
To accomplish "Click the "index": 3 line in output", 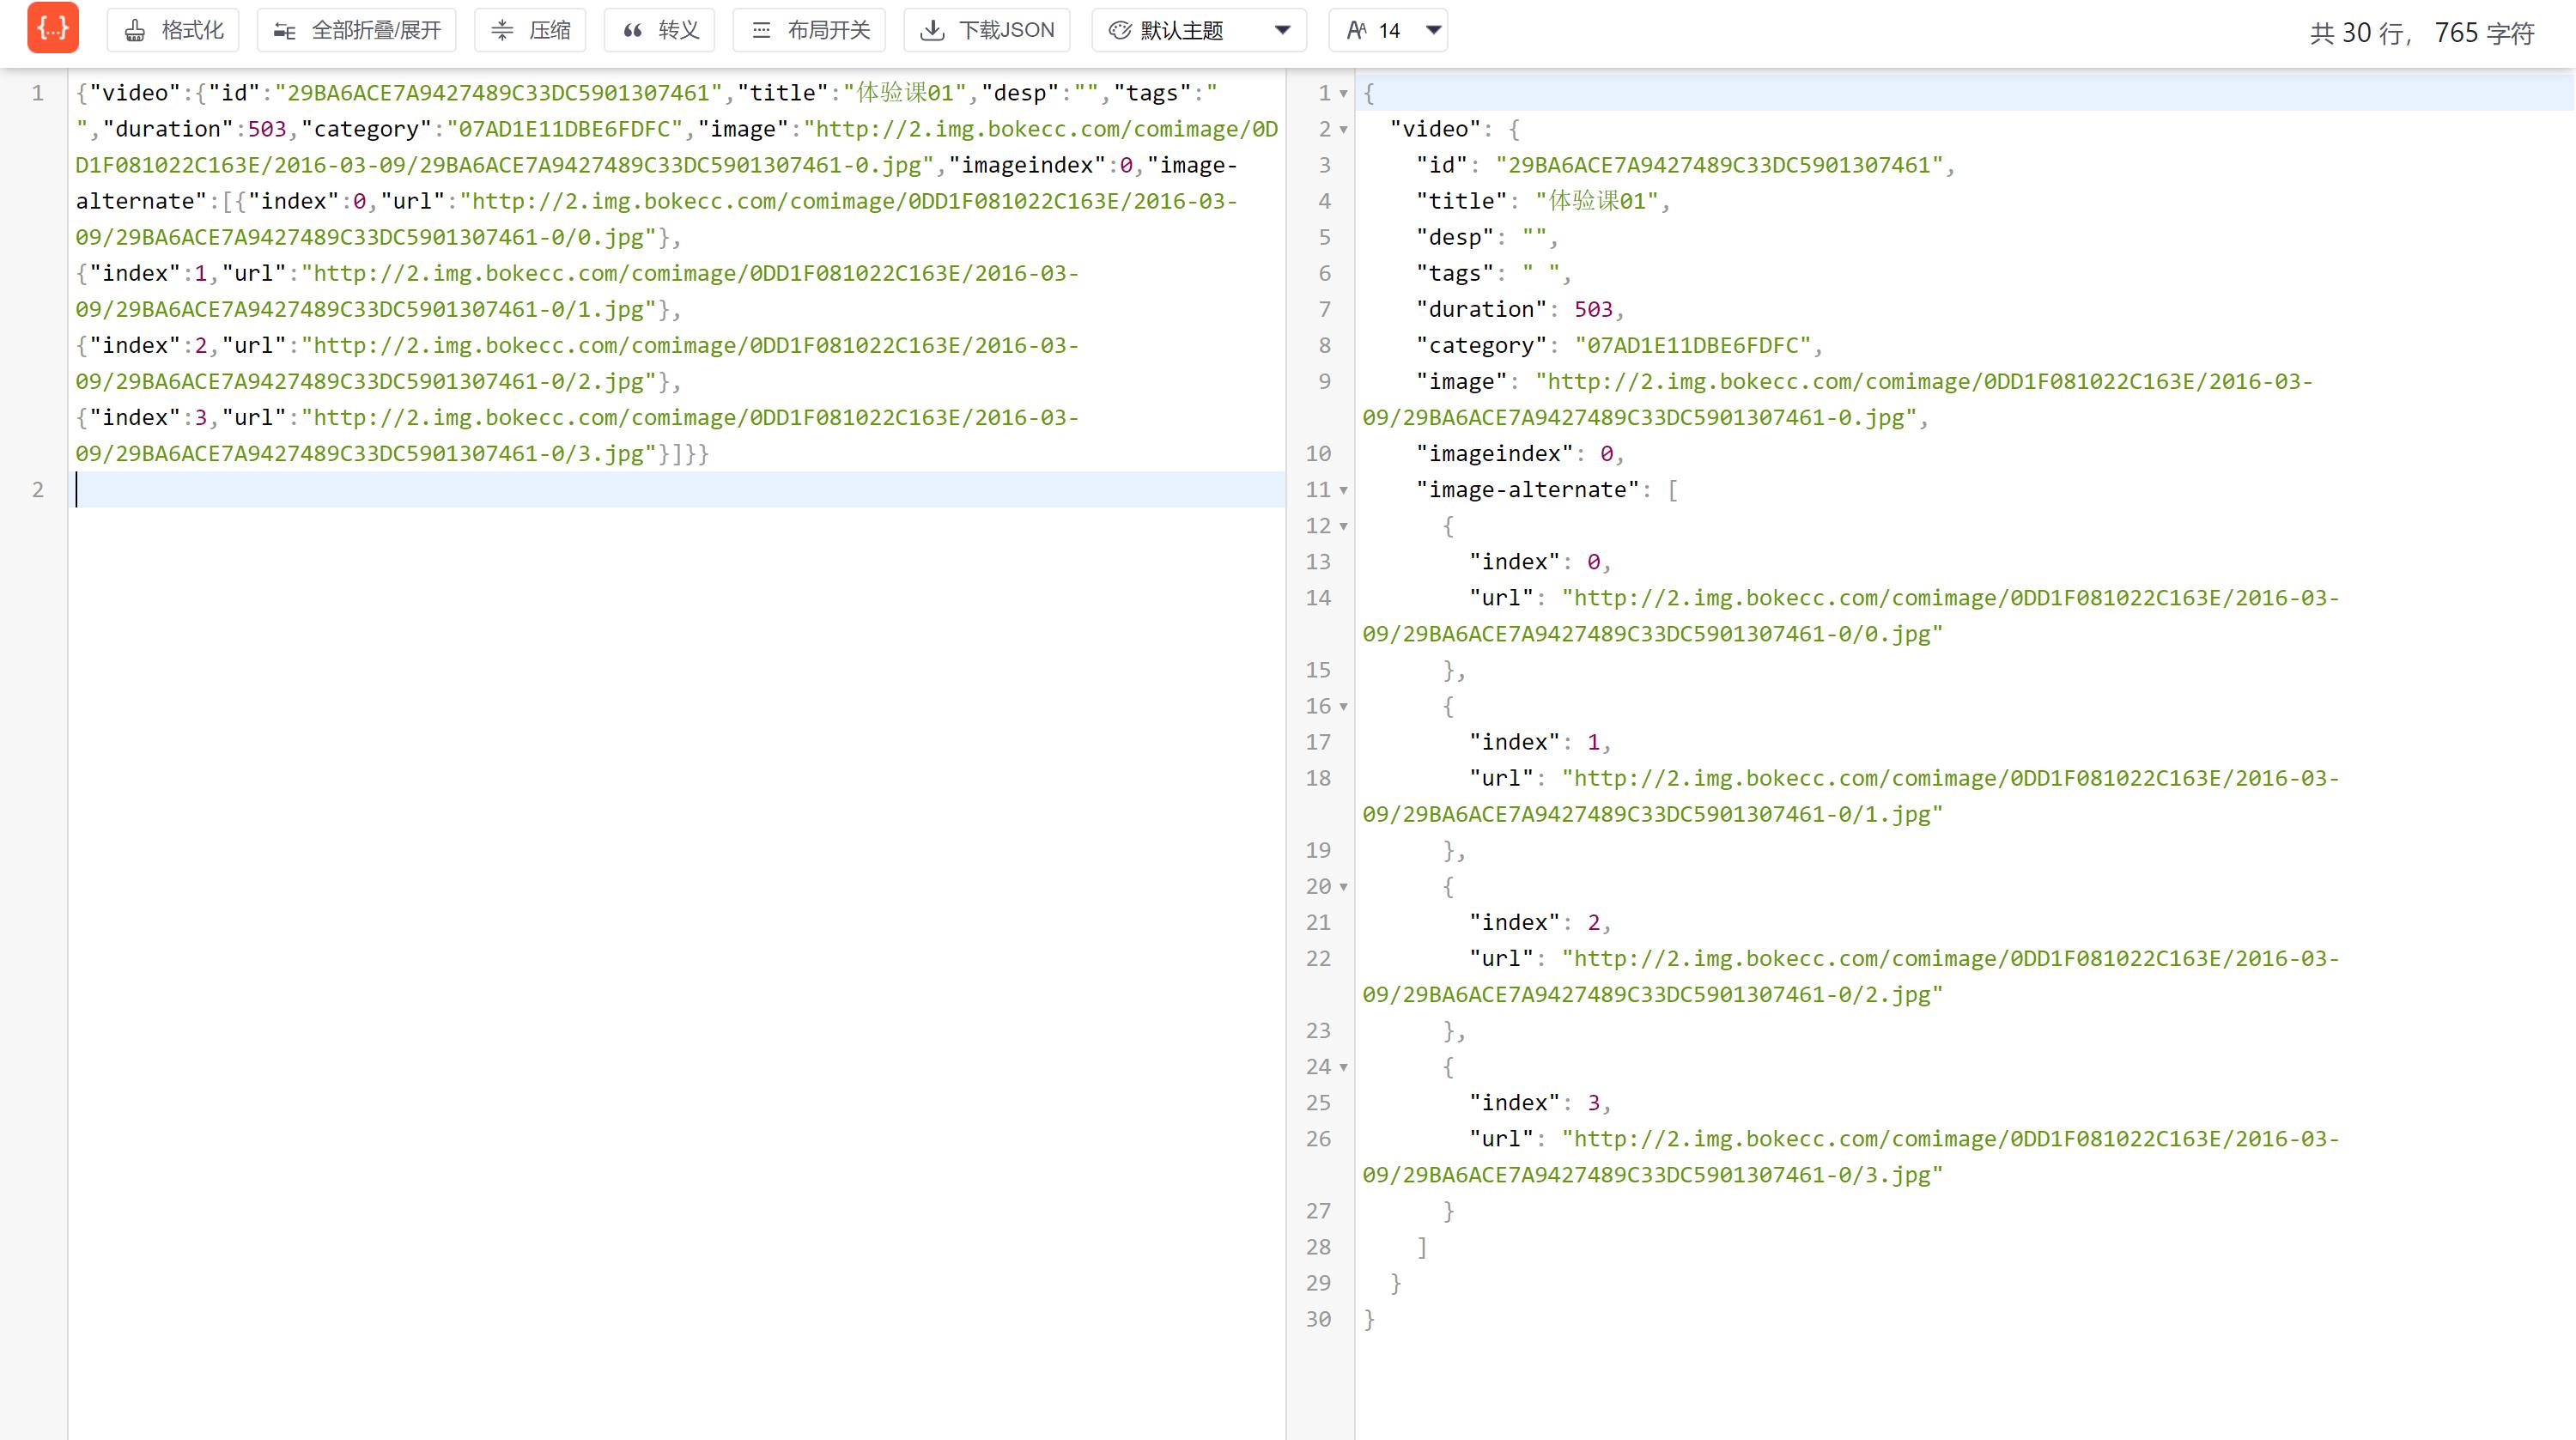I will [1539, 1102].
